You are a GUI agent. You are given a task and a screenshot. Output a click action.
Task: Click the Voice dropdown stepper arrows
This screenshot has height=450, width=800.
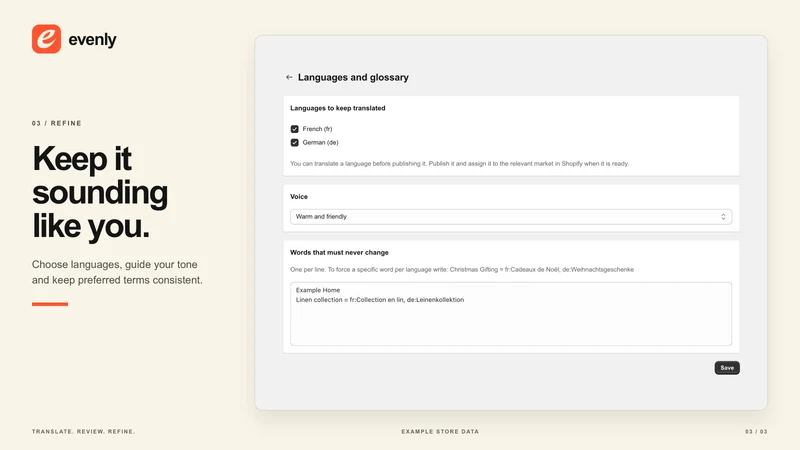pos(723,217)
